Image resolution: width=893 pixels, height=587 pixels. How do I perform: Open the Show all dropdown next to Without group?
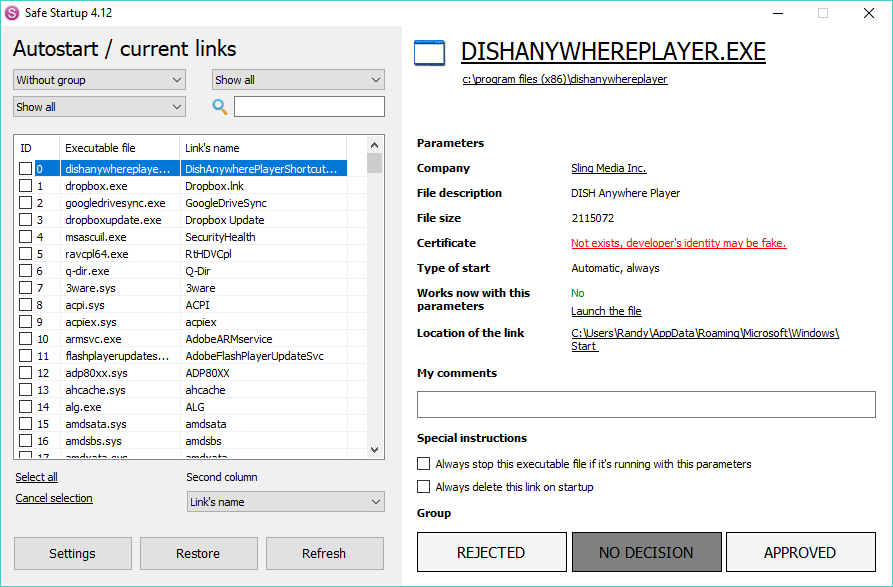pyautogui.click(x=298, y=80)
